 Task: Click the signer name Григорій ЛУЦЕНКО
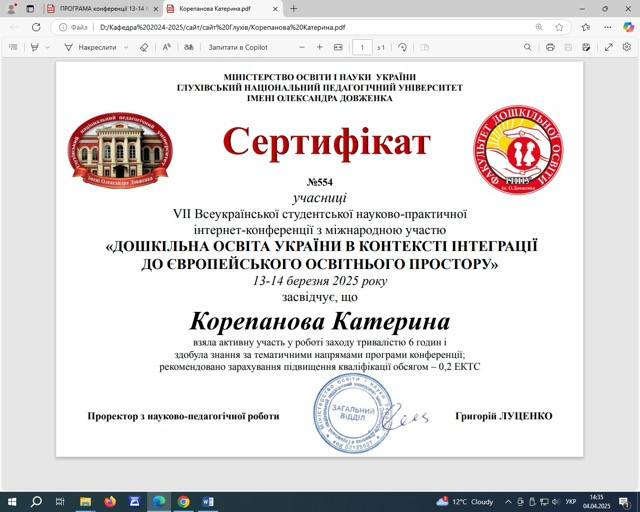coord(504,416)
